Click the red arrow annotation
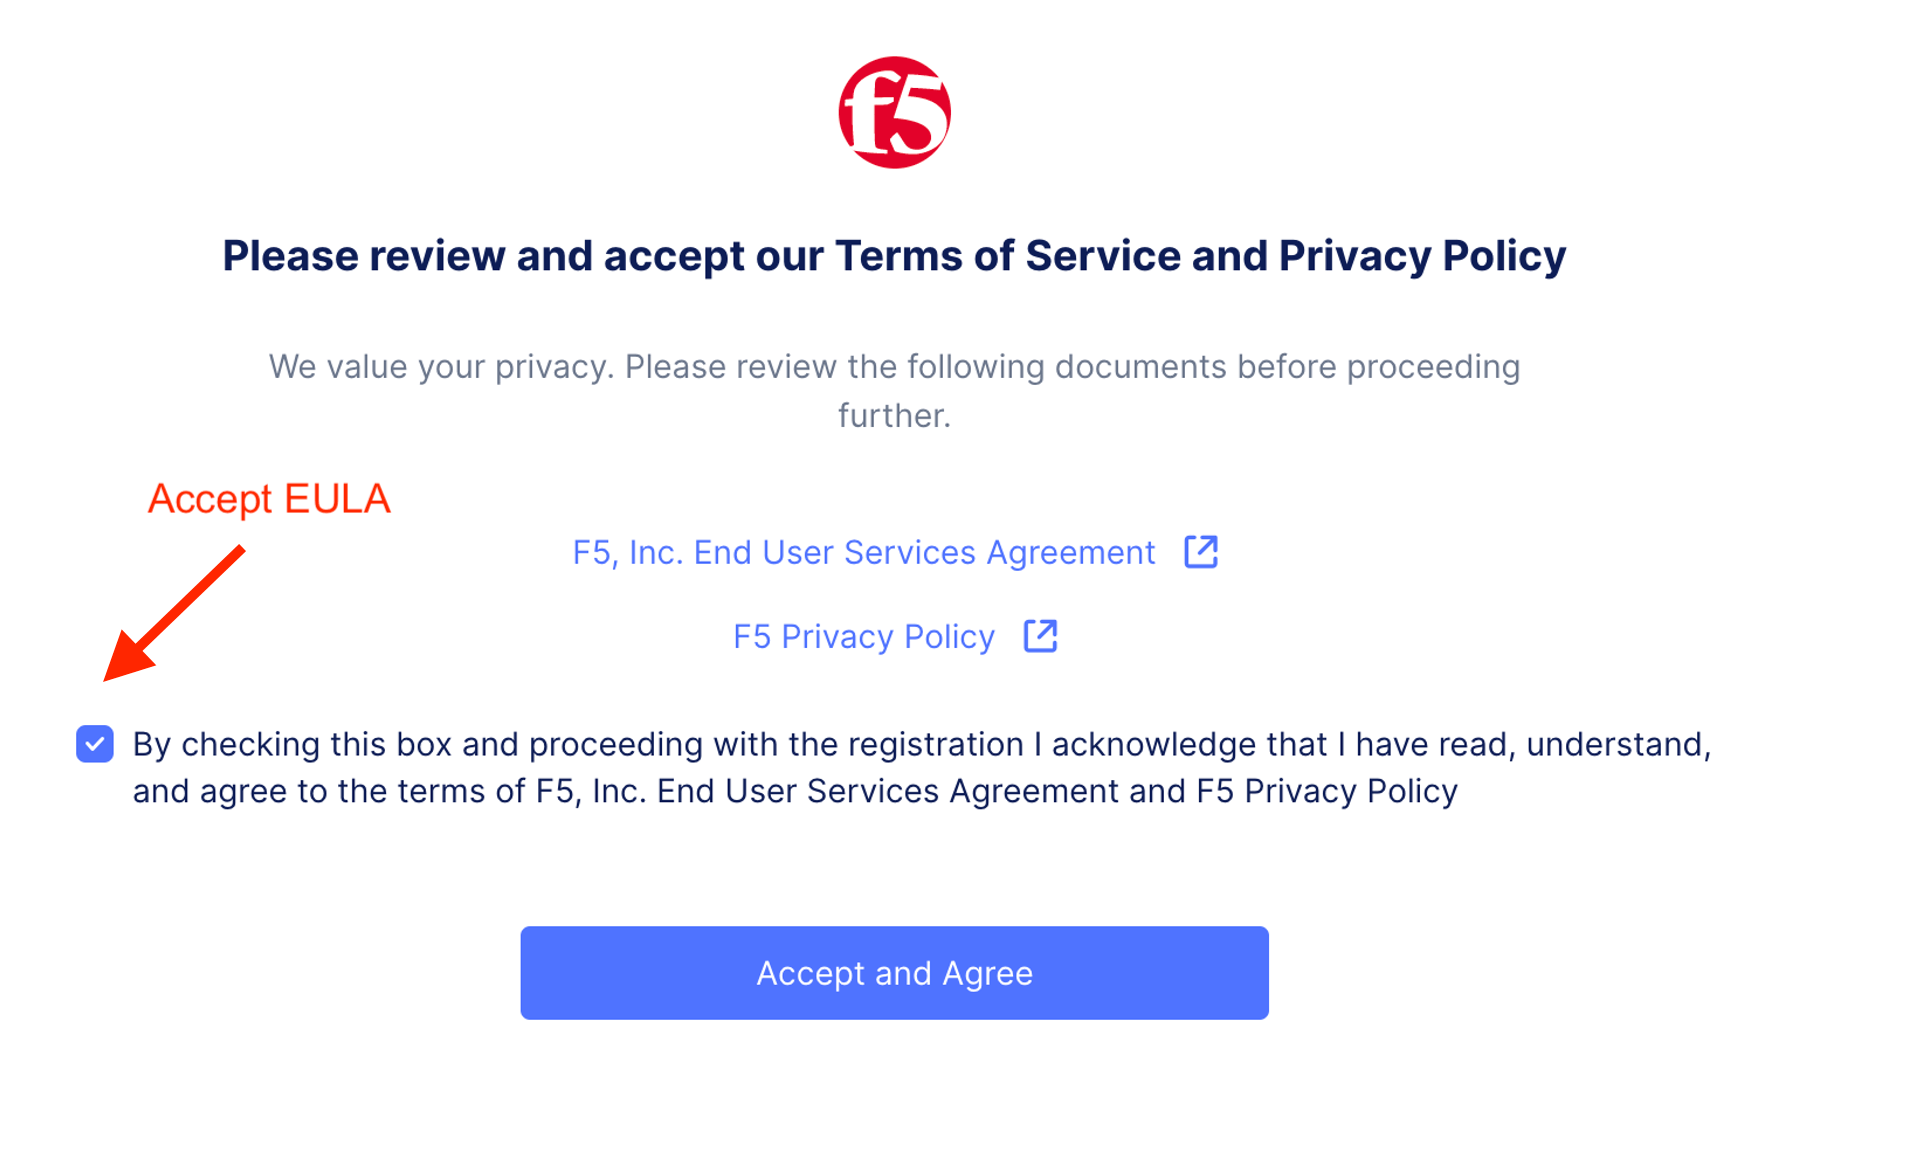This screenshot has height=1166, width=1910. (x=173, y=613)
